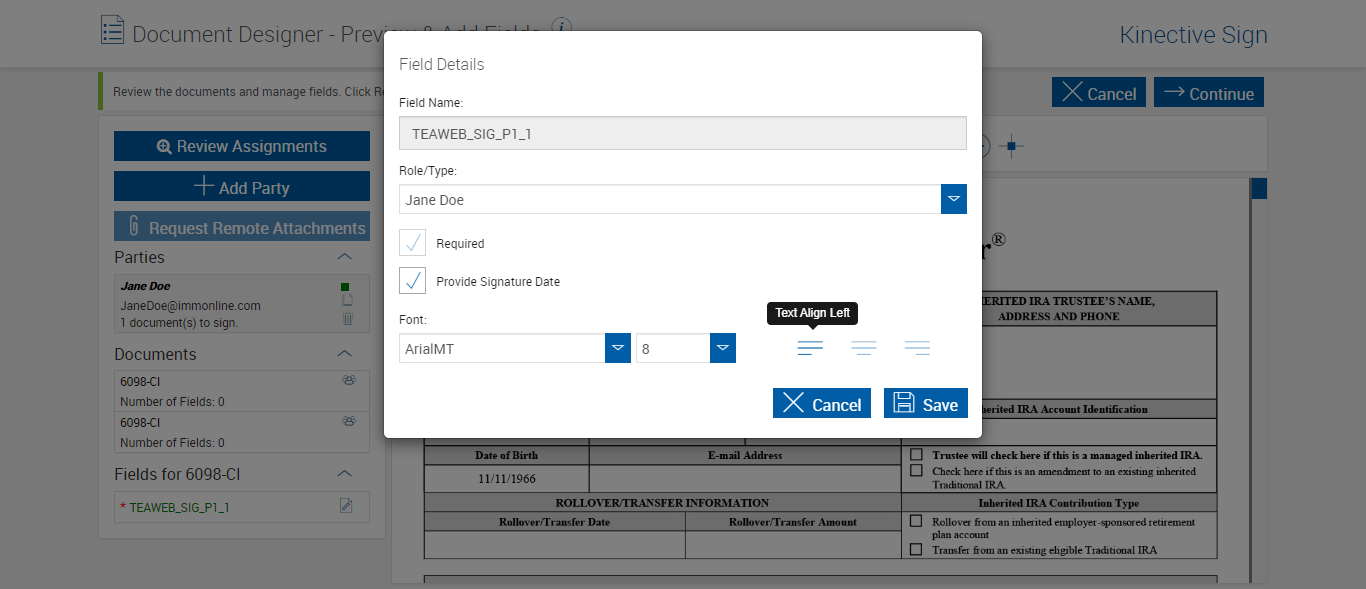Image resolution: width=1366 pixels, height=589 pixels.
Task: Open the Role/Type dropdown
Action: pyautogui.click(x=954, y=199)
